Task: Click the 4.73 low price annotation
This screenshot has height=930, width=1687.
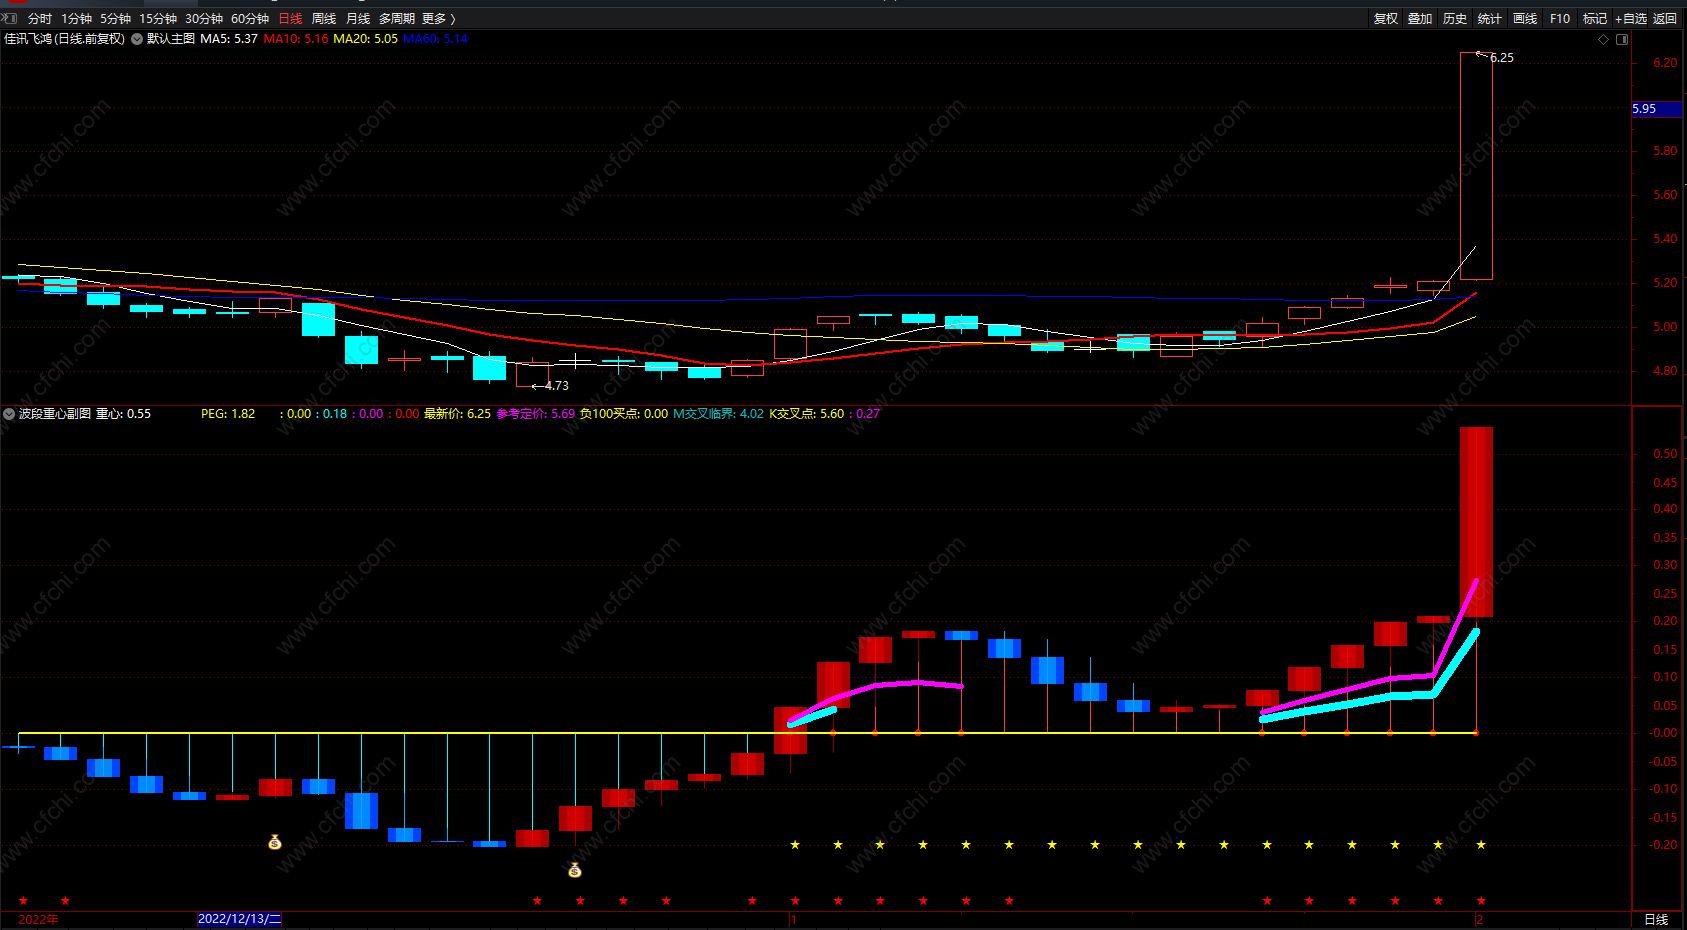Action: pyautogui.click(x=557, y=386)
